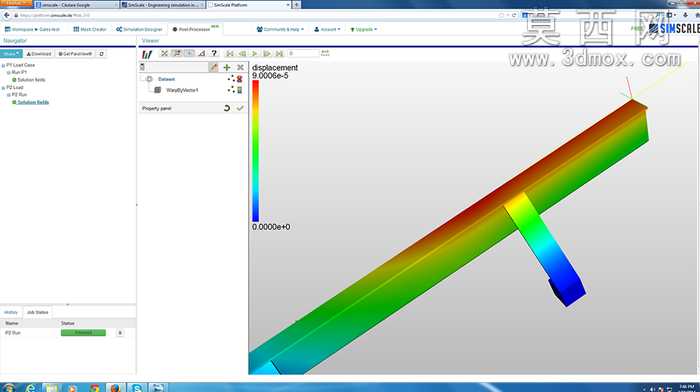Image resolution: width=700 pixels, height=392 pixels.
Task: Collapse the P1 Load Case tree node
Action: [x=3, y=65]
